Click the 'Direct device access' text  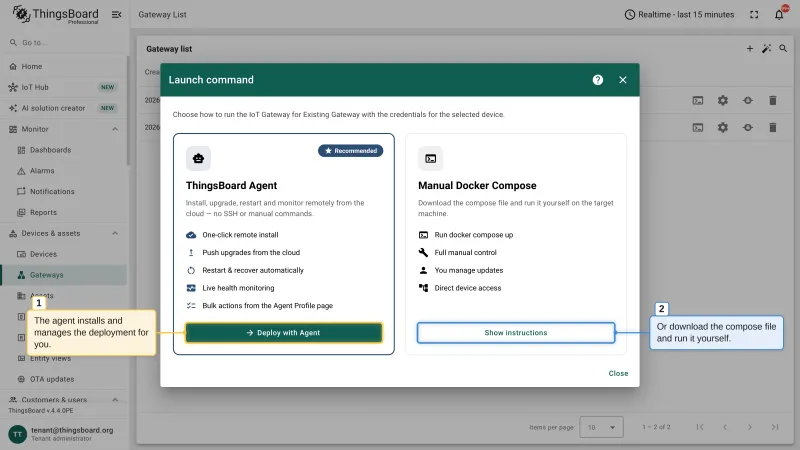[468, 288]
